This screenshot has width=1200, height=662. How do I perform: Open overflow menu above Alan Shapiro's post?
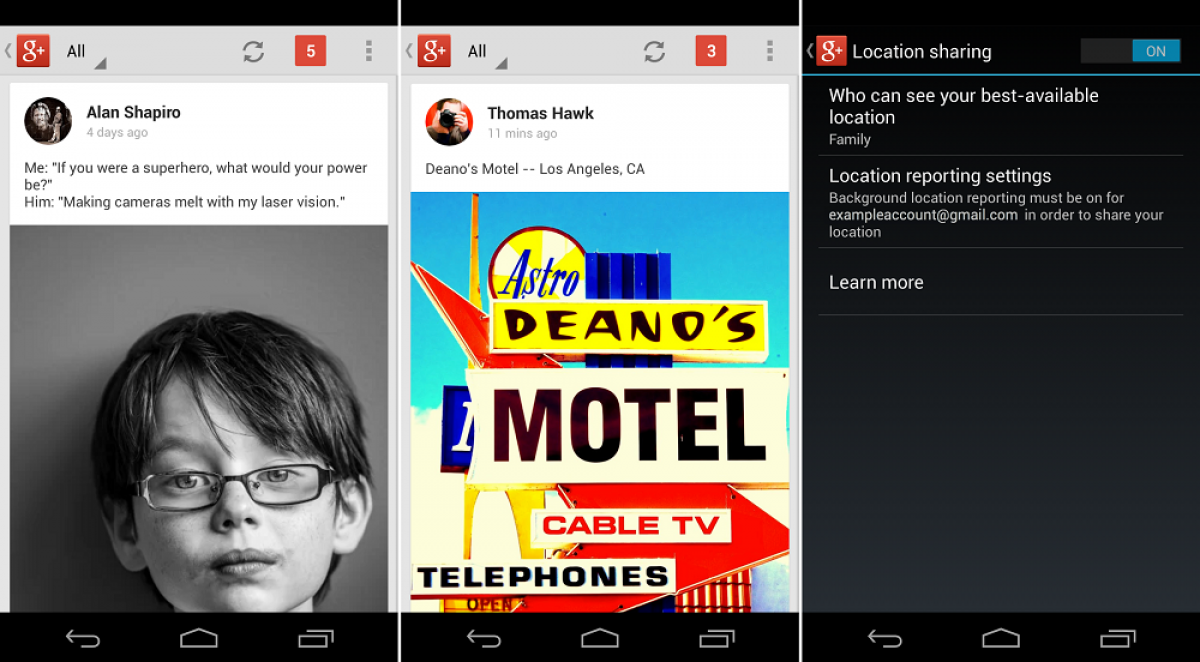[369, 51]
